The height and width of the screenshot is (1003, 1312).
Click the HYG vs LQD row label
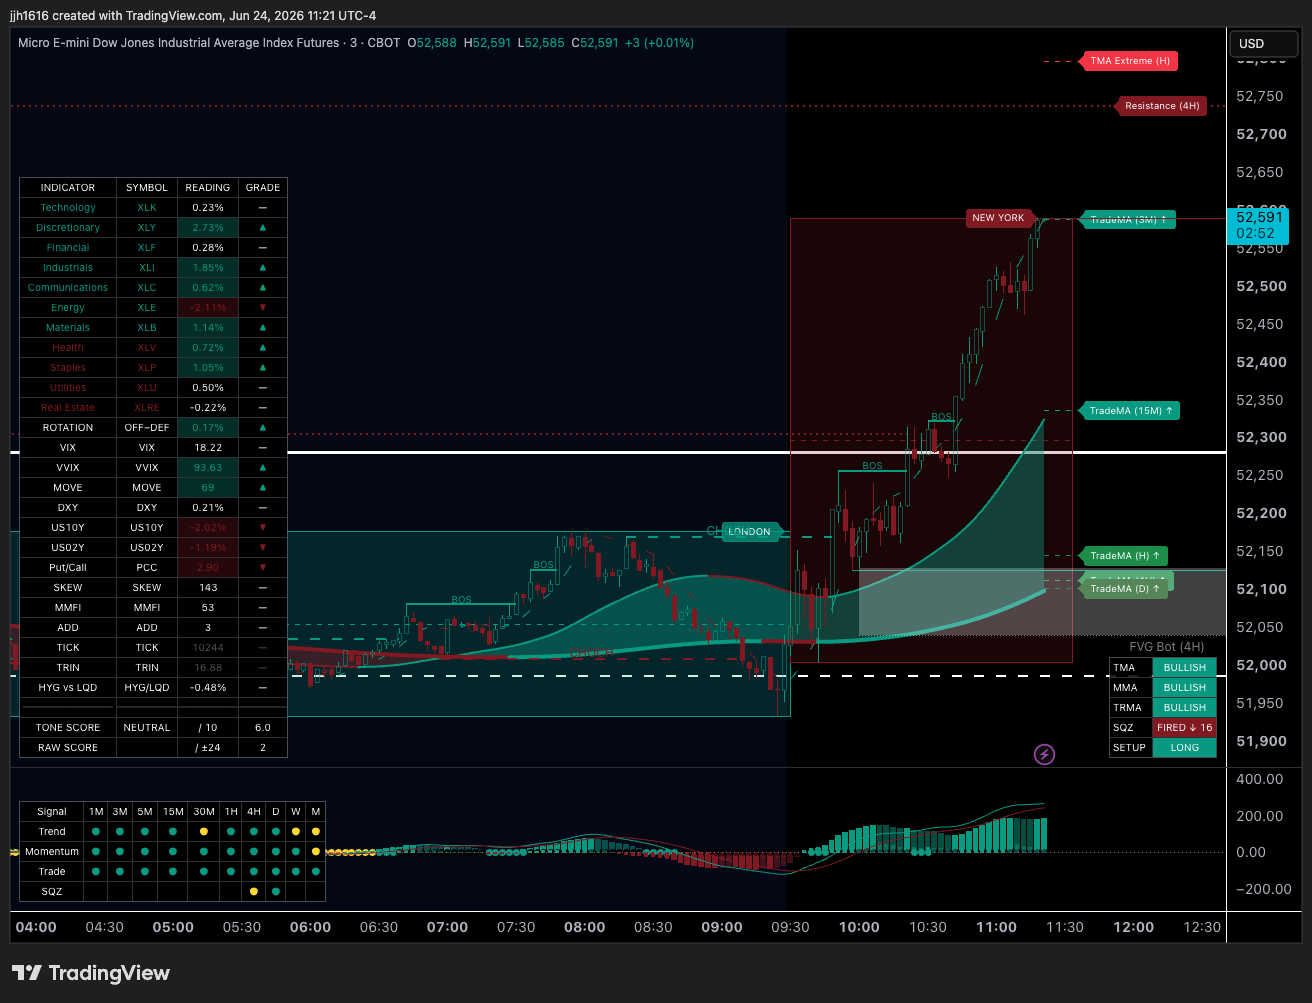pyautogui.click(x=68, y=688)
